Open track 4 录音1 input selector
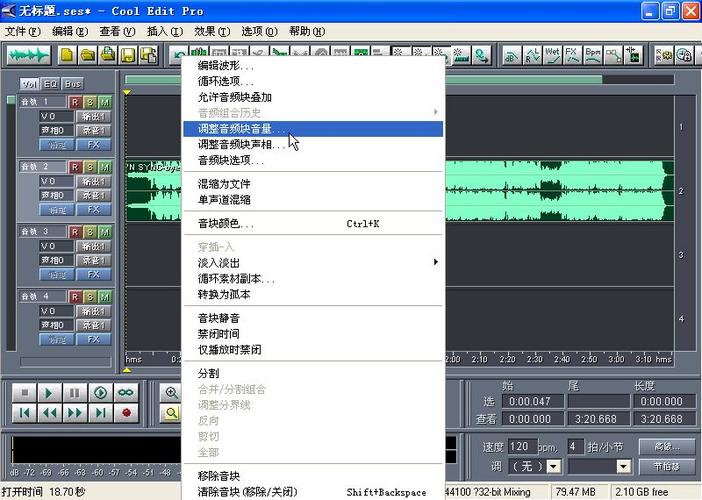702x500 pixels. (x=94, y=325)
